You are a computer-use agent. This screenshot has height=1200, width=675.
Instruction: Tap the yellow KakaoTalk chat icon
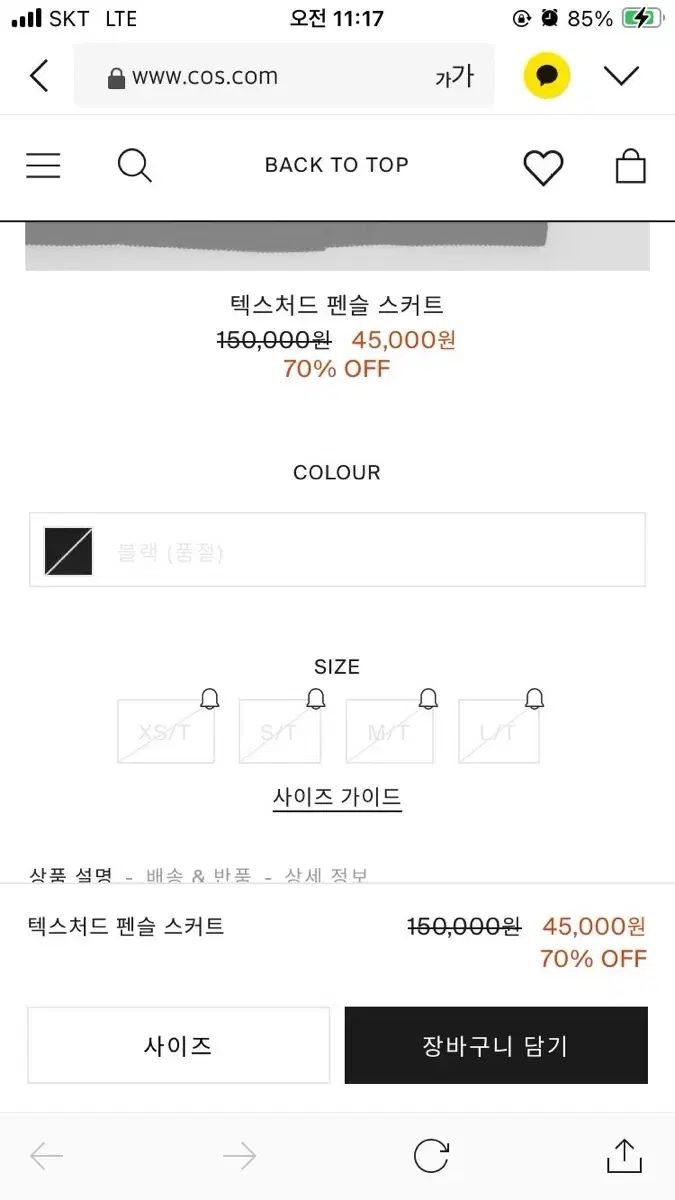(x=547, y=76)
